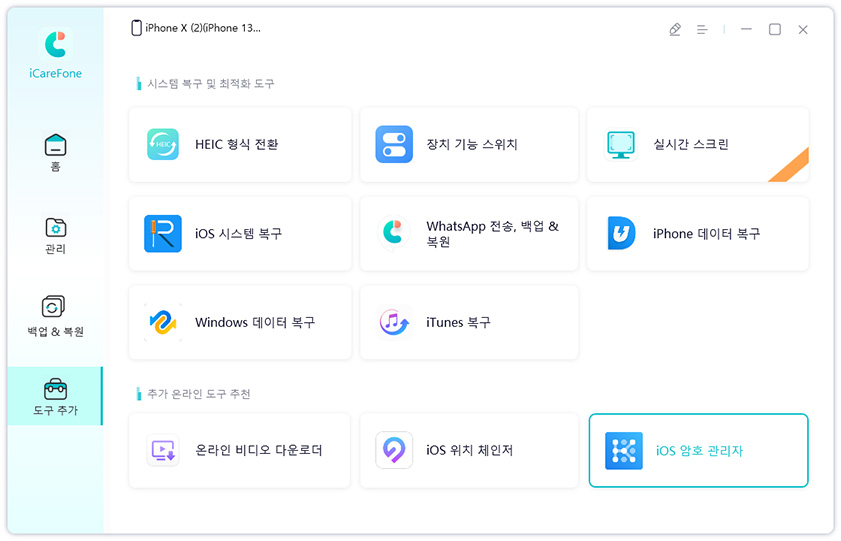The image size is (841, 541).
Task: Open iOS 암호 관리자 label
Action: click(699, 451)
